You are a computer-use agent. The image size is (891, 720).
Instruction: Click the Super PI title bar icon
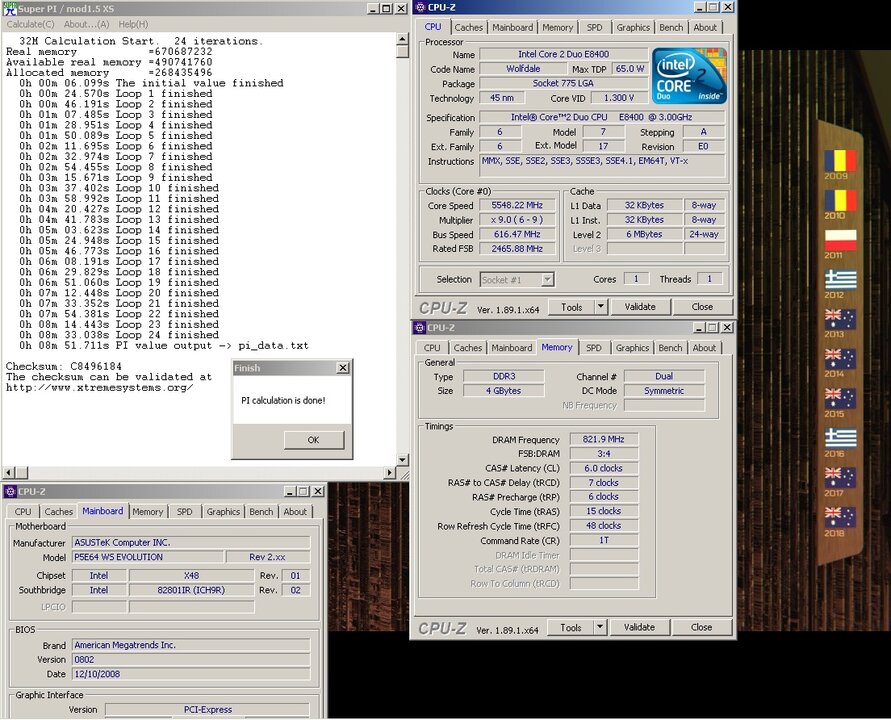[x=10, y=9]
